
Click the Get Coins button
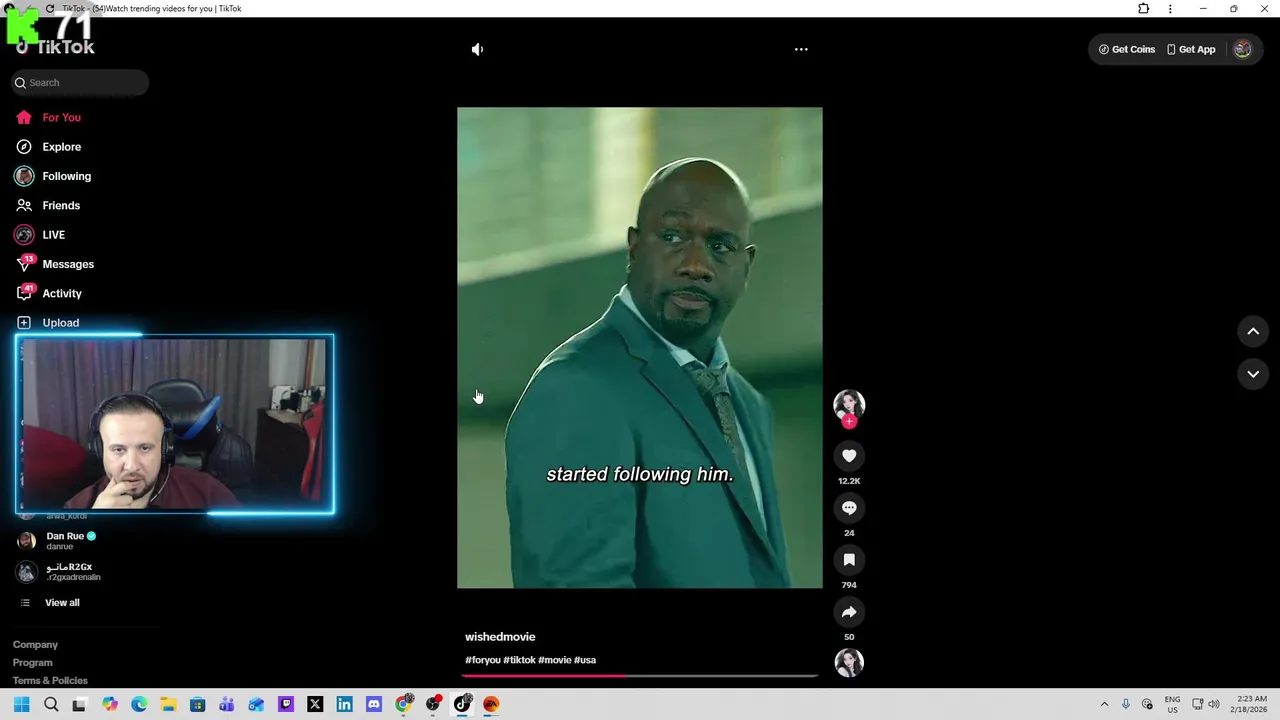1127,49
